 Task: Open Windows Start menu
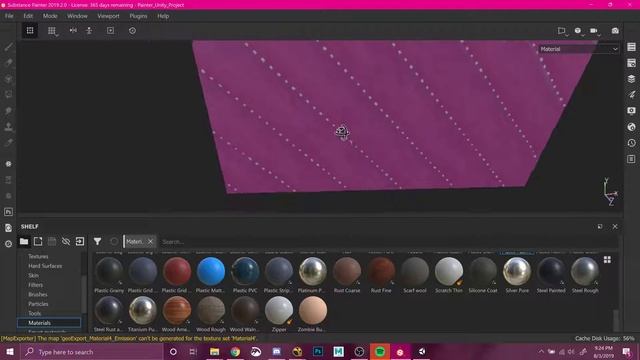tap(10, 352)
